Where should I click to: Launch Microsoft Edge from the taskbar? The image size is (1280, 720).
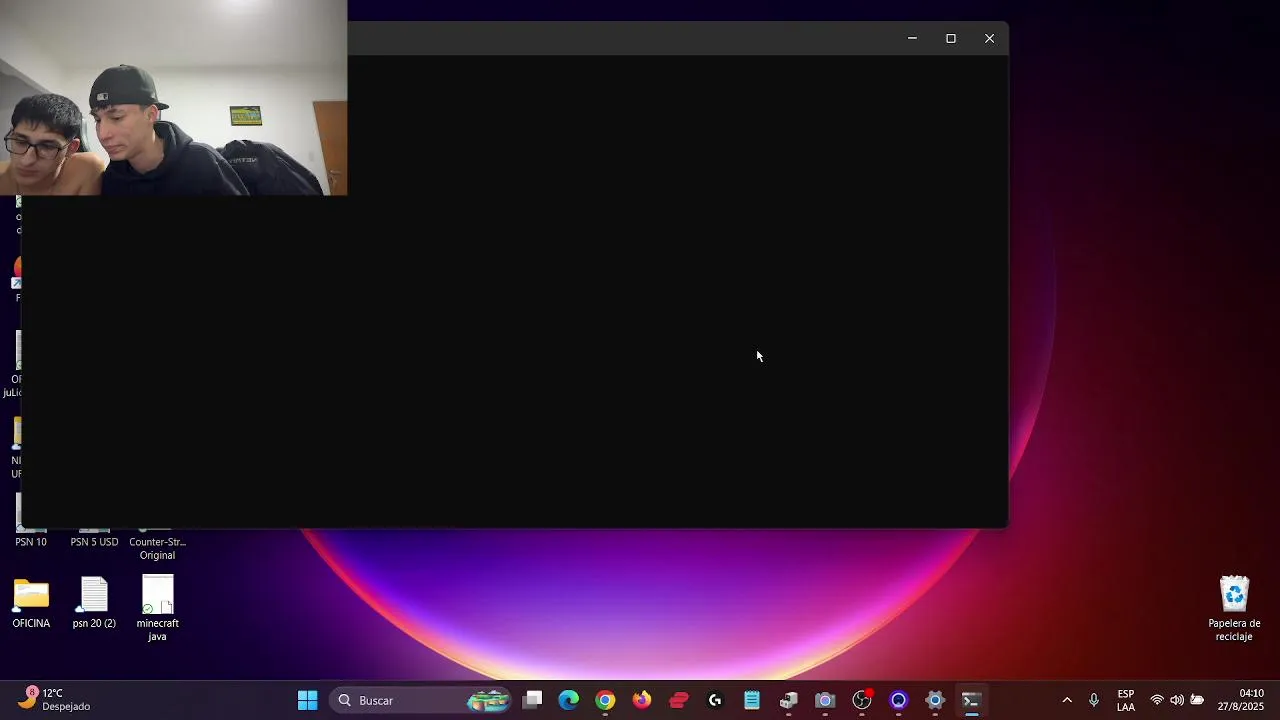[569, 700]
